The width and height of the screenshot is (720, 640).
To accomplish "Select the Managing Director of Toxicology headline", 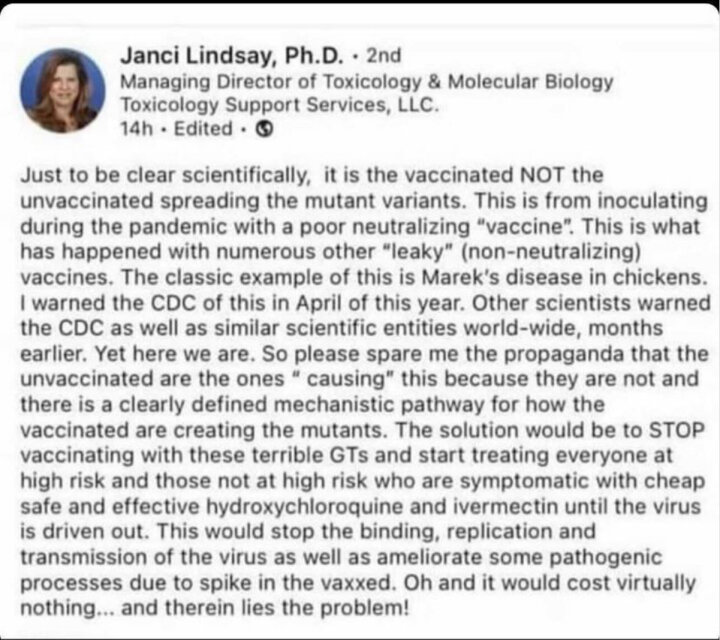I will pos(366,82).
